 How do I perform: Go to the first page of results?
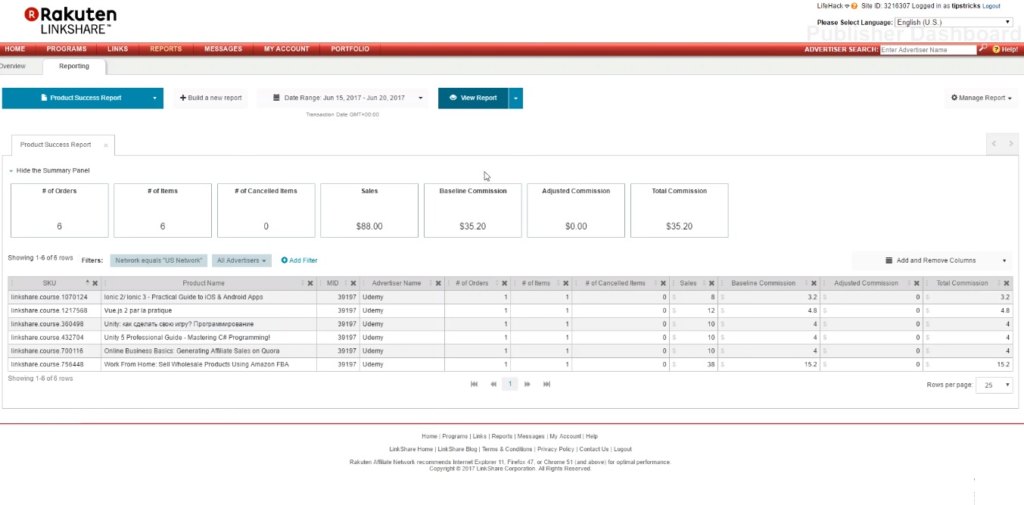(x=474, y=384)
